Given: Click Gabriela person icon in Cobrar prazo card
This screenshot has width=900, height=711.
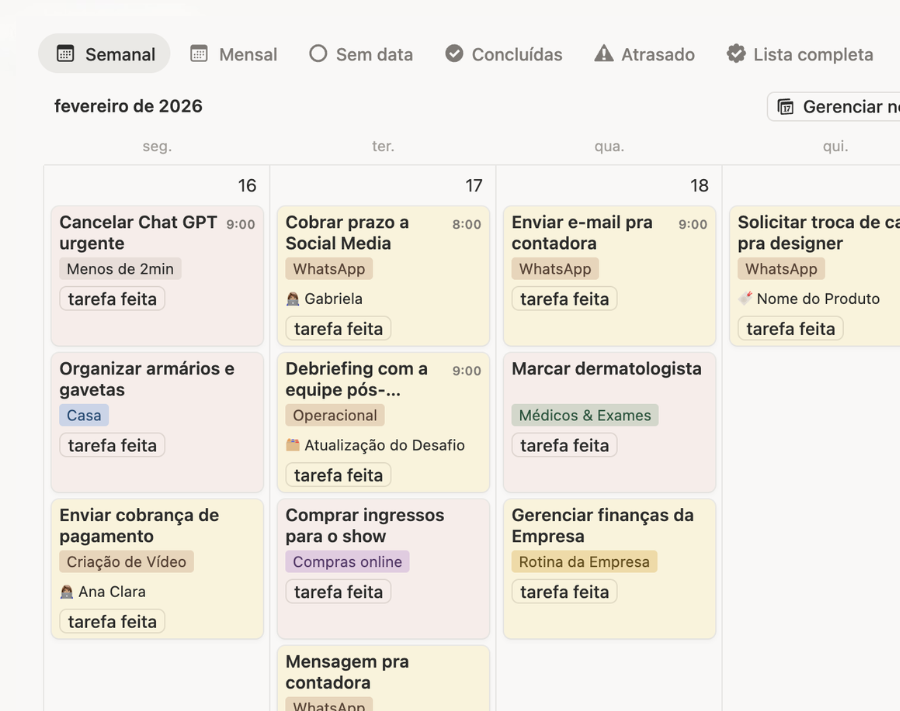Looking at the screenshot, I should [293, 299].
